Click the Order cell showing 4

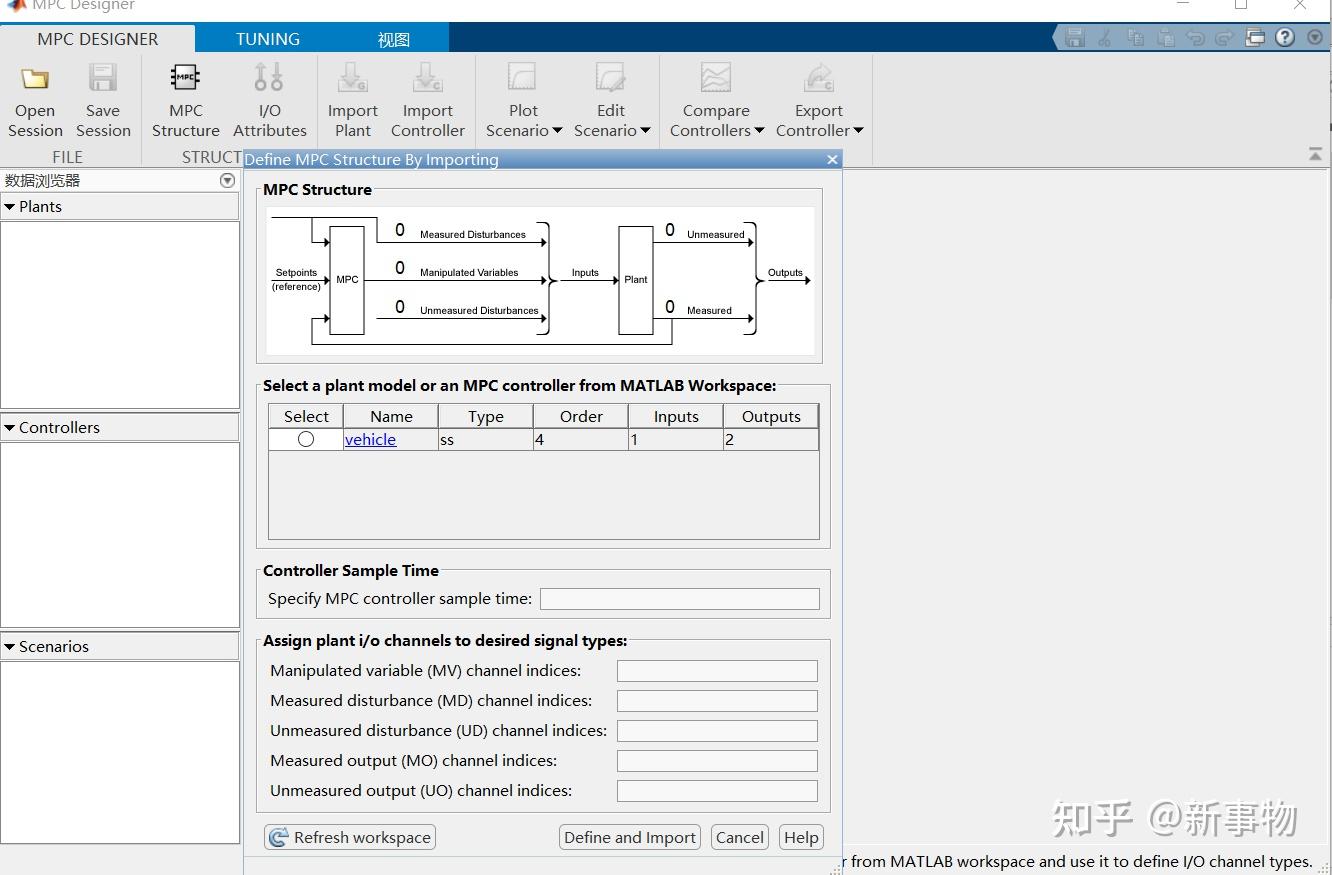[x=581, y=440]
